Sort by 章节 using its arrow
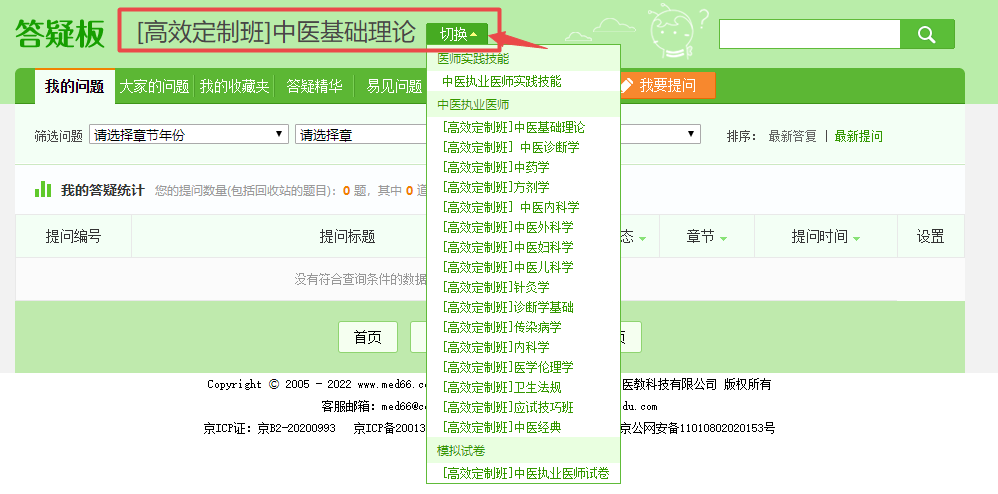Screen dimensions: 998x494 click(722, 238)
